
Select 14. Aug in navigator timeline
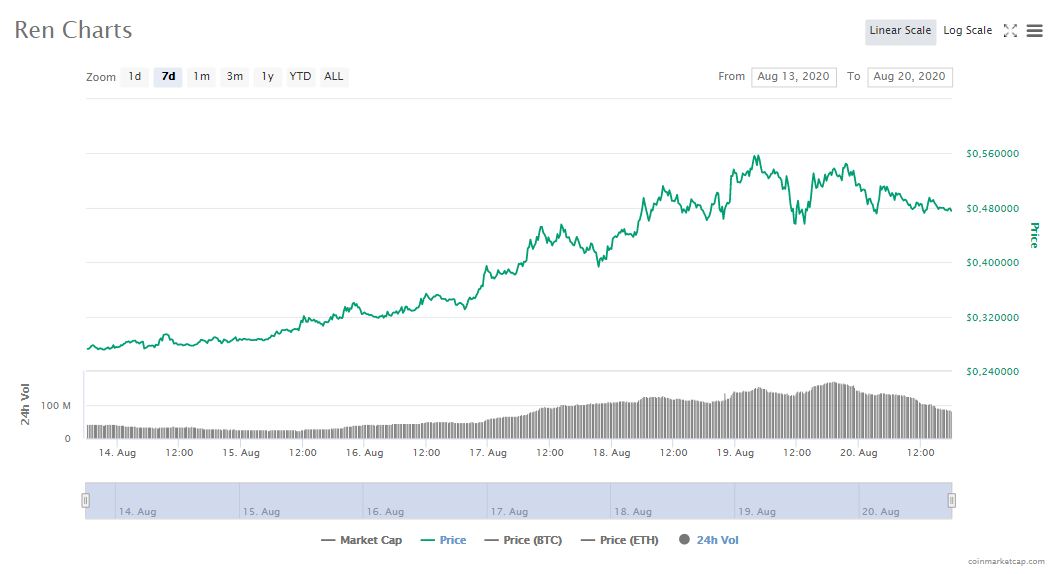[137, 512]
